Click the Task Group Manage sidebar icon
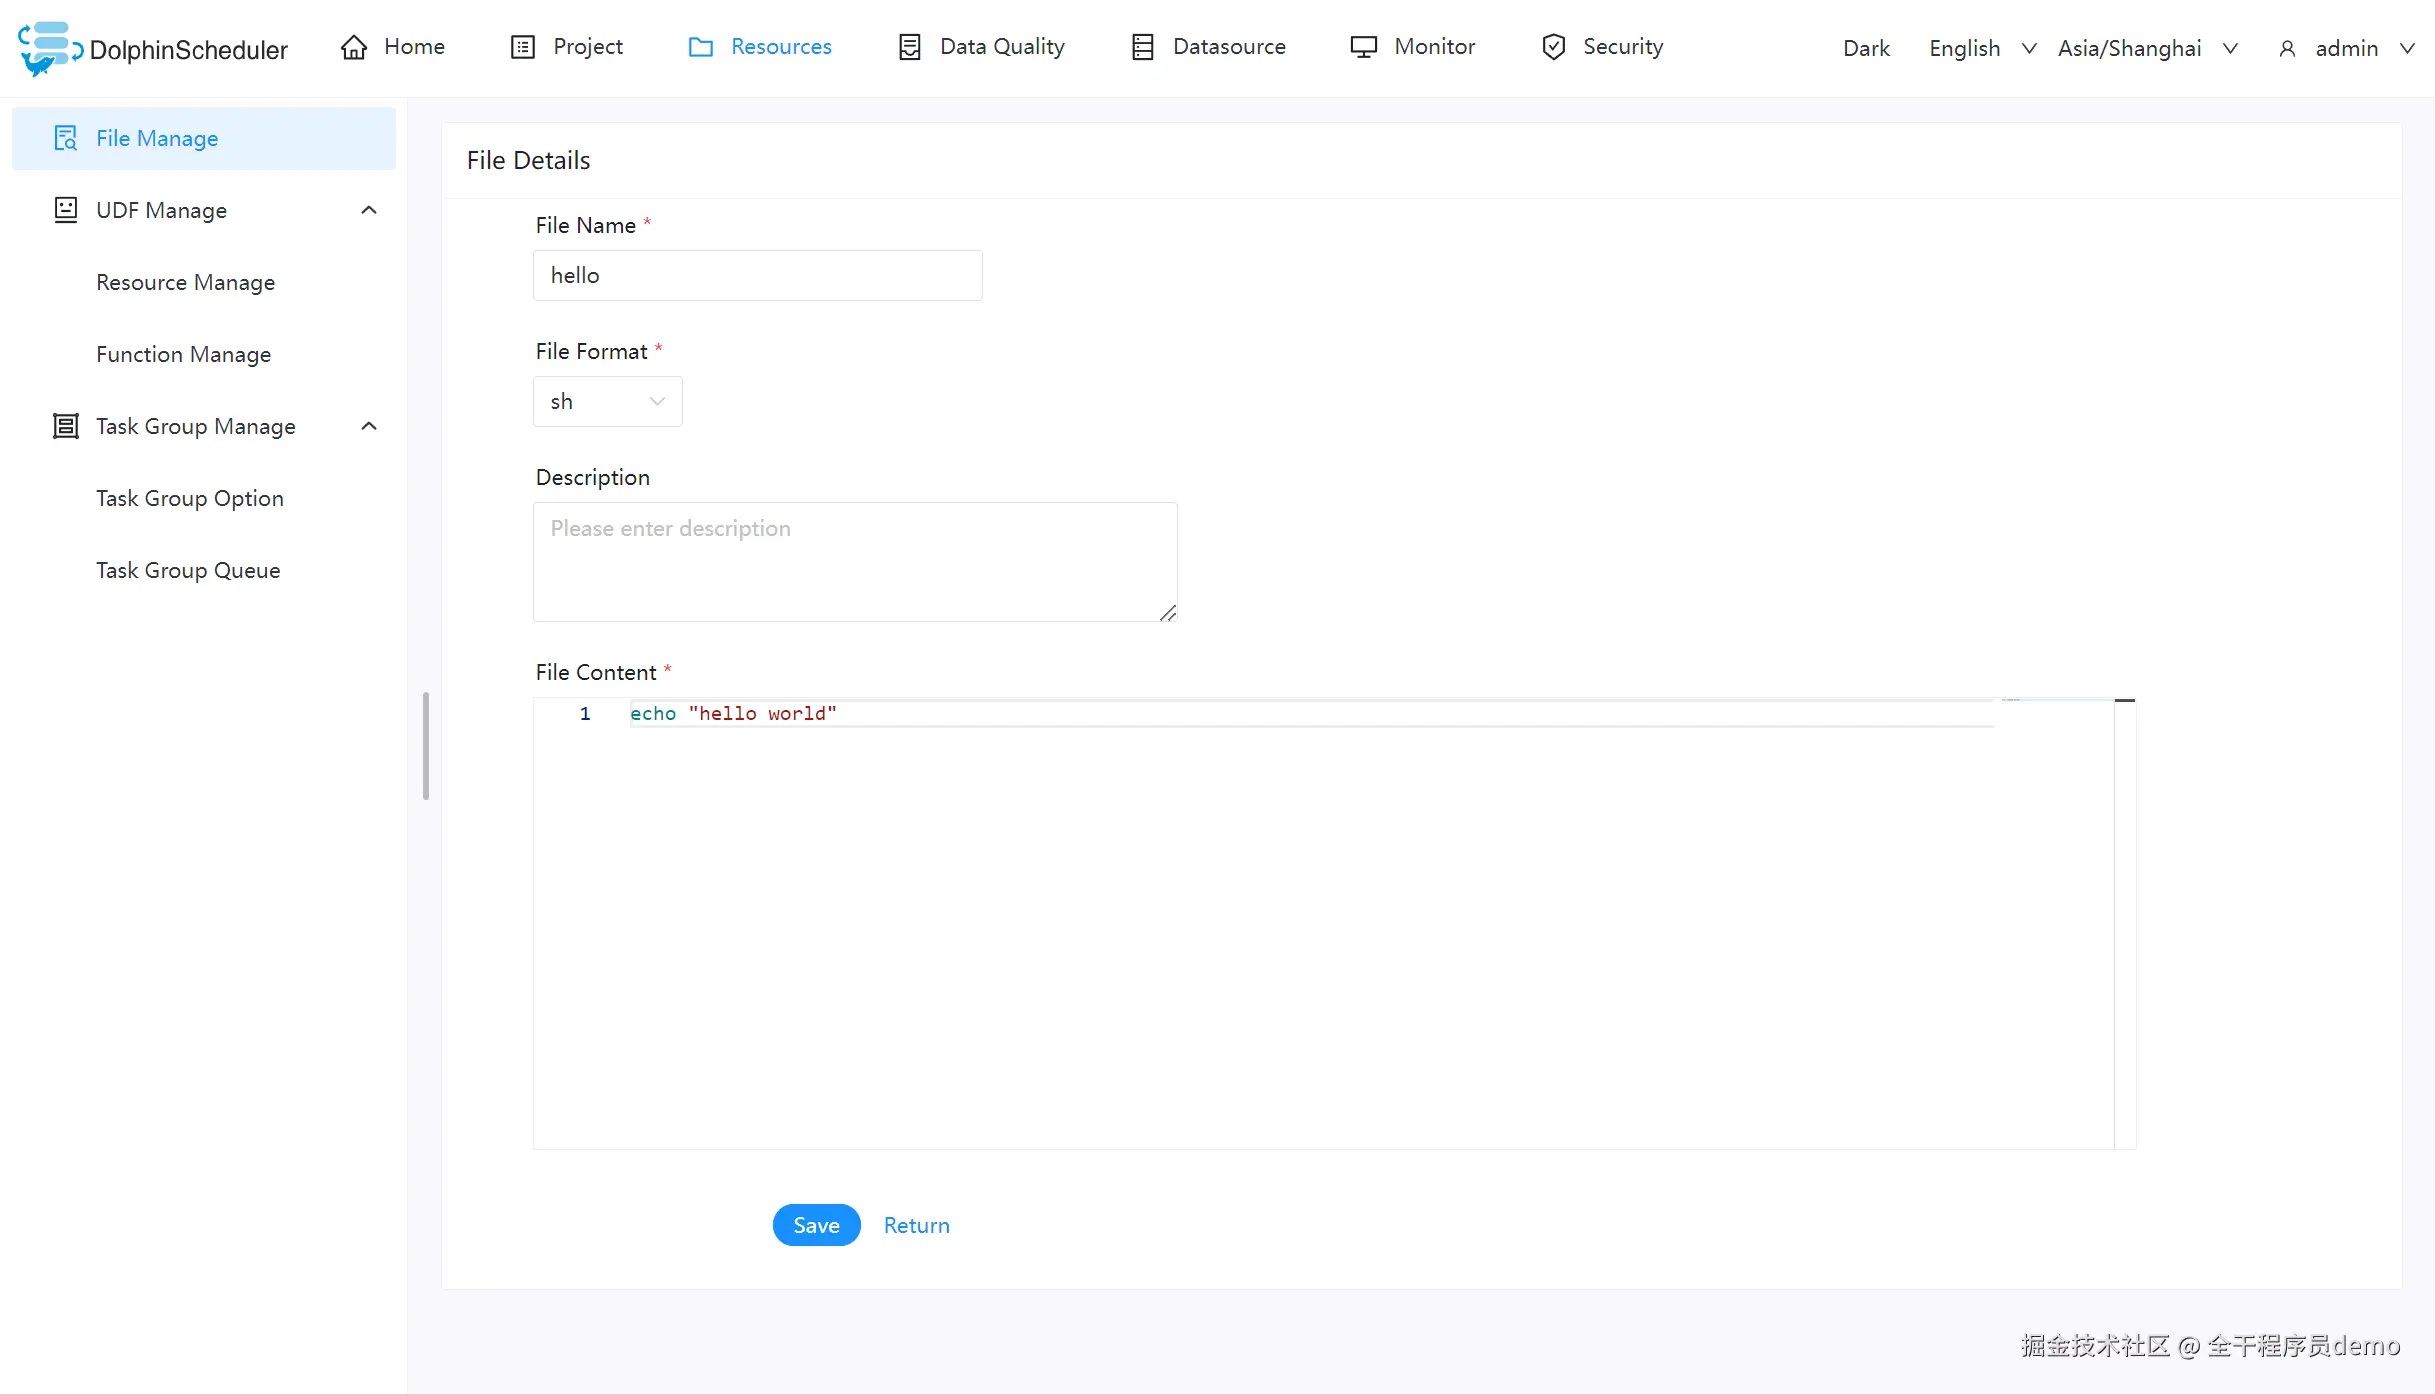This screenshot has width=2435, height=1394. click(x=66, y=426)
